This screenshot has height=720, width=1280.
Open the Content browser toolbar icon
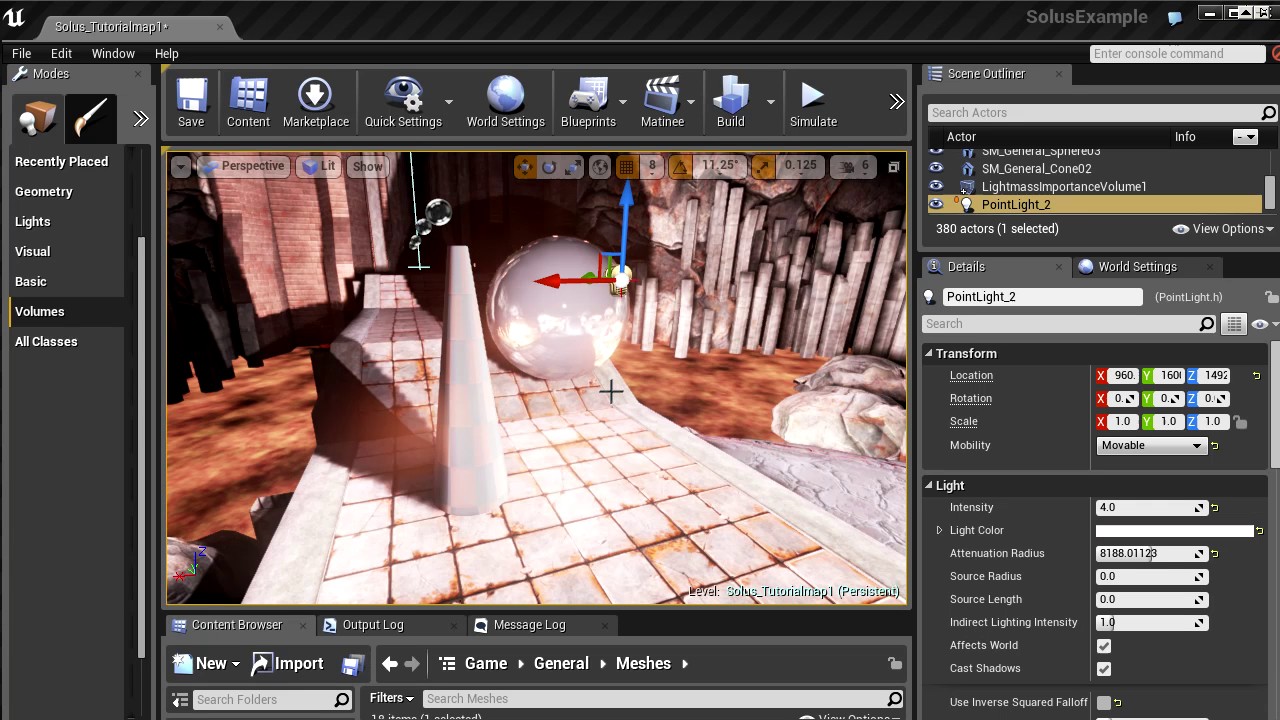pos(248,103)
